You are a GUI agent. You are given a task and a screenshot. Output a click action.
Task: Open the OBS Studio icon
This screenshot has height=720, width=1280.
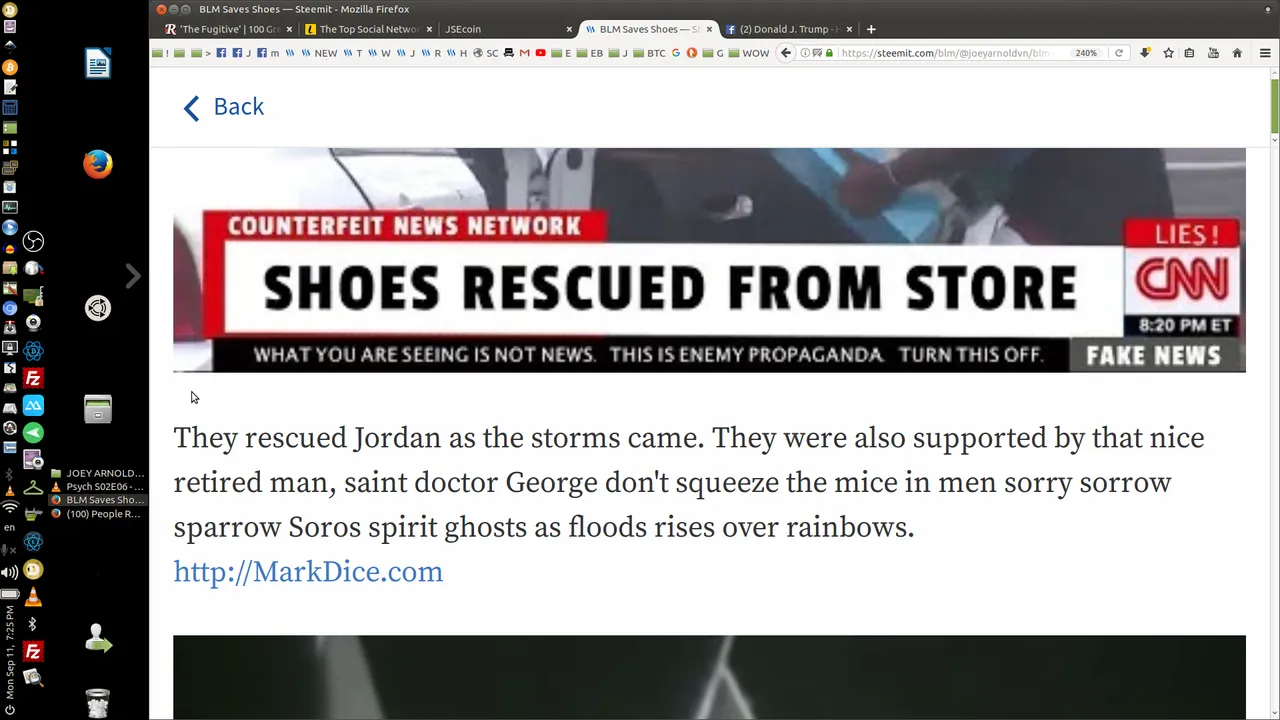click(x=33, y=241)
